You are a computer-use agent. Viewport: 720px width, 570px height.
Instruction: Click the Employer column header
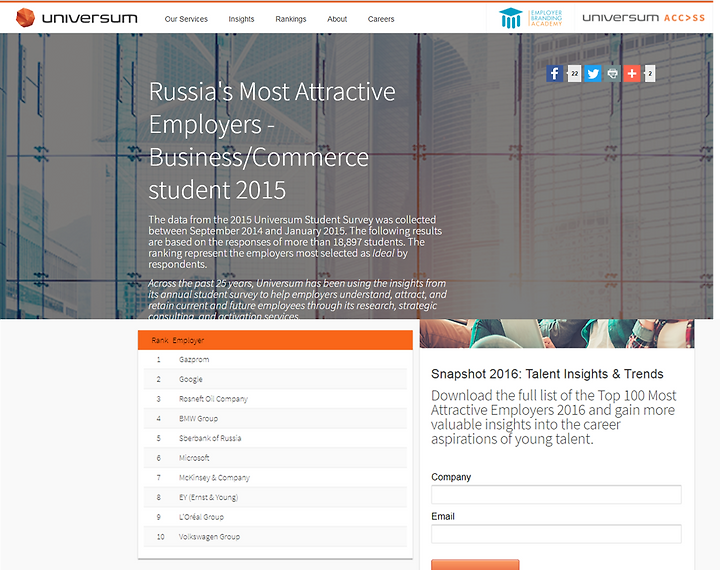coord(188,340)
